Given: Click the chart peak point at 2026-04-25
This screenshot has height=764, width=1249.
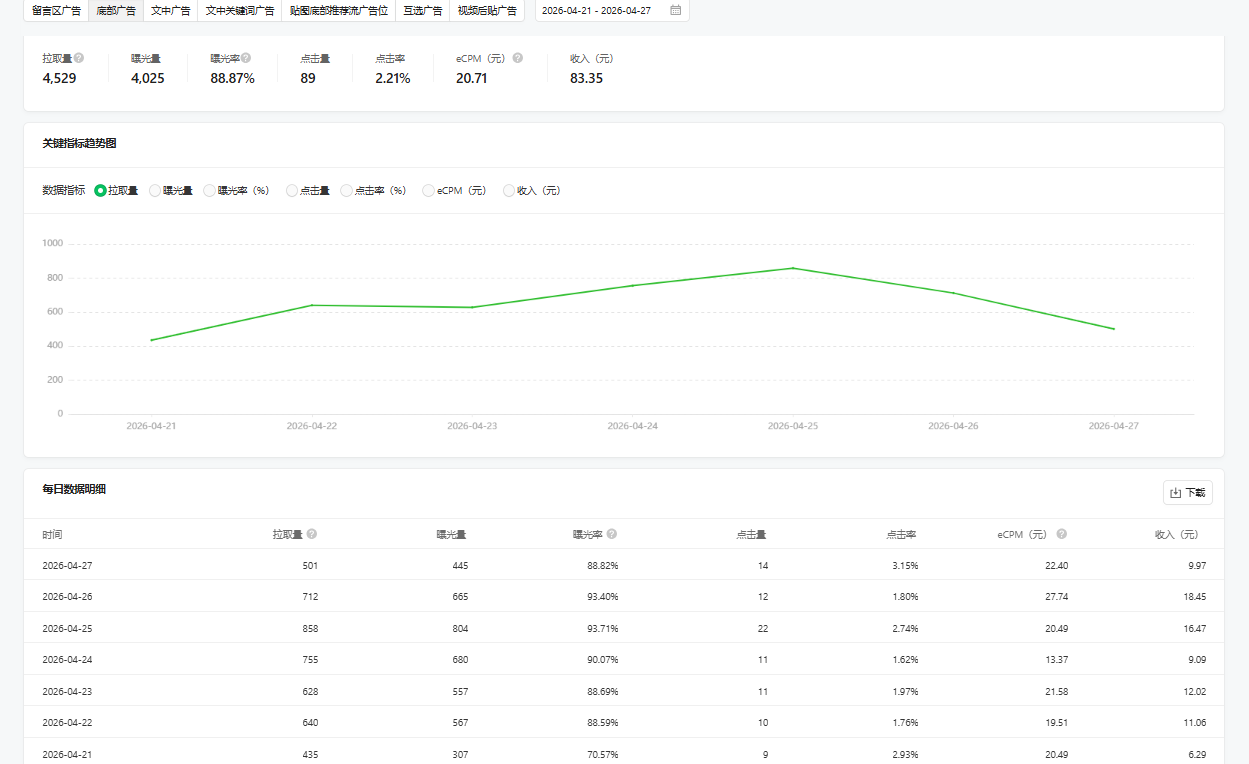Looking at the screenshot, I should click(x=792, y=268).
